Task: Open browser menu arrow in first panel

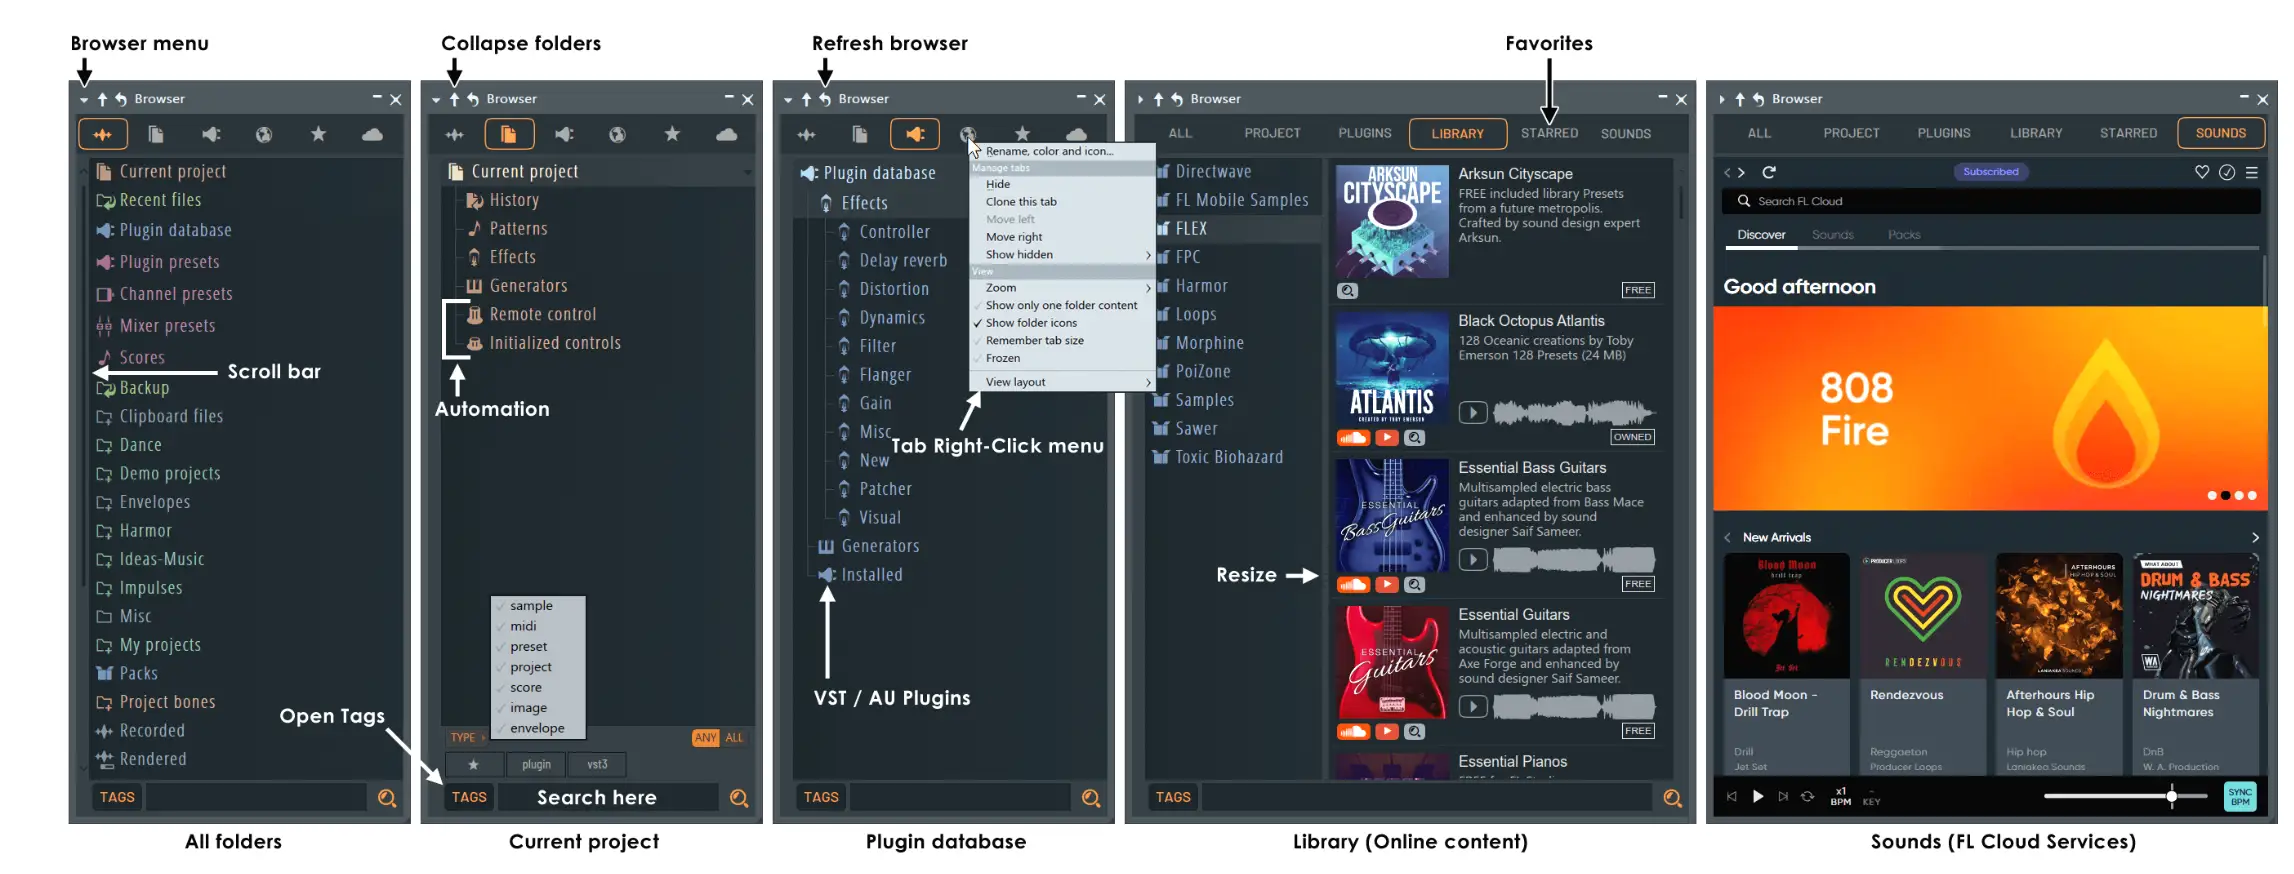Action: click(84, 100)
